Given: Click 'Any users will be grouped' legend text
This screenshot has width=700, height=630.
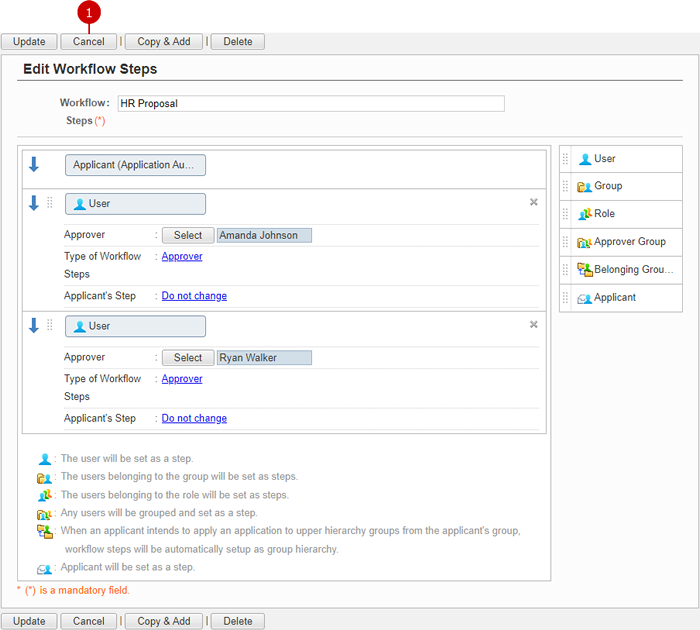Looking at the screenshot, I should 159,513.
